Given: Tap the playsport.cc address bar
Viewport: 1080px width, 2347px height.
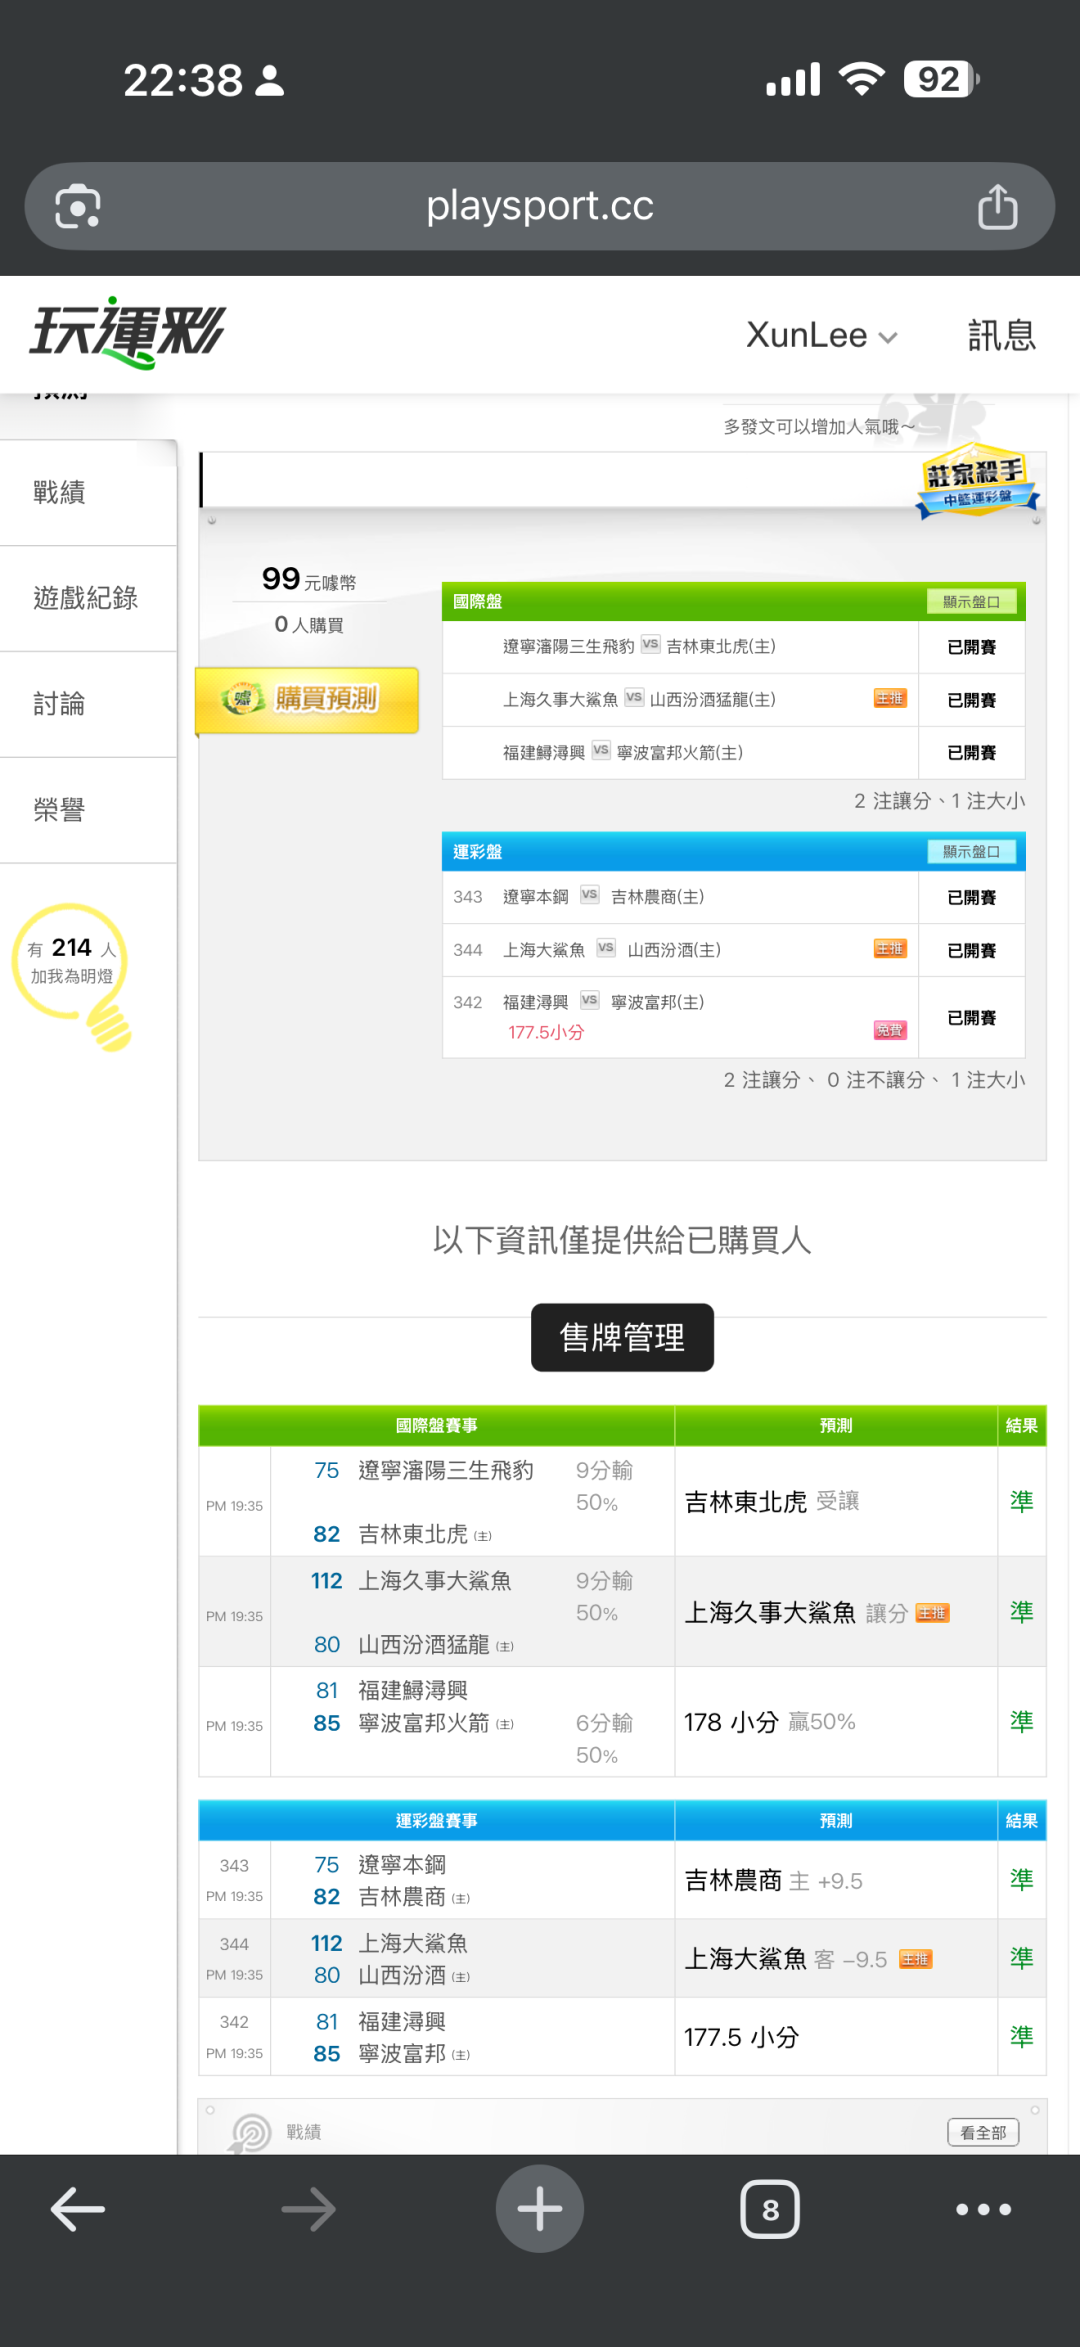Looking at the screenshot, I should [540, 207].
